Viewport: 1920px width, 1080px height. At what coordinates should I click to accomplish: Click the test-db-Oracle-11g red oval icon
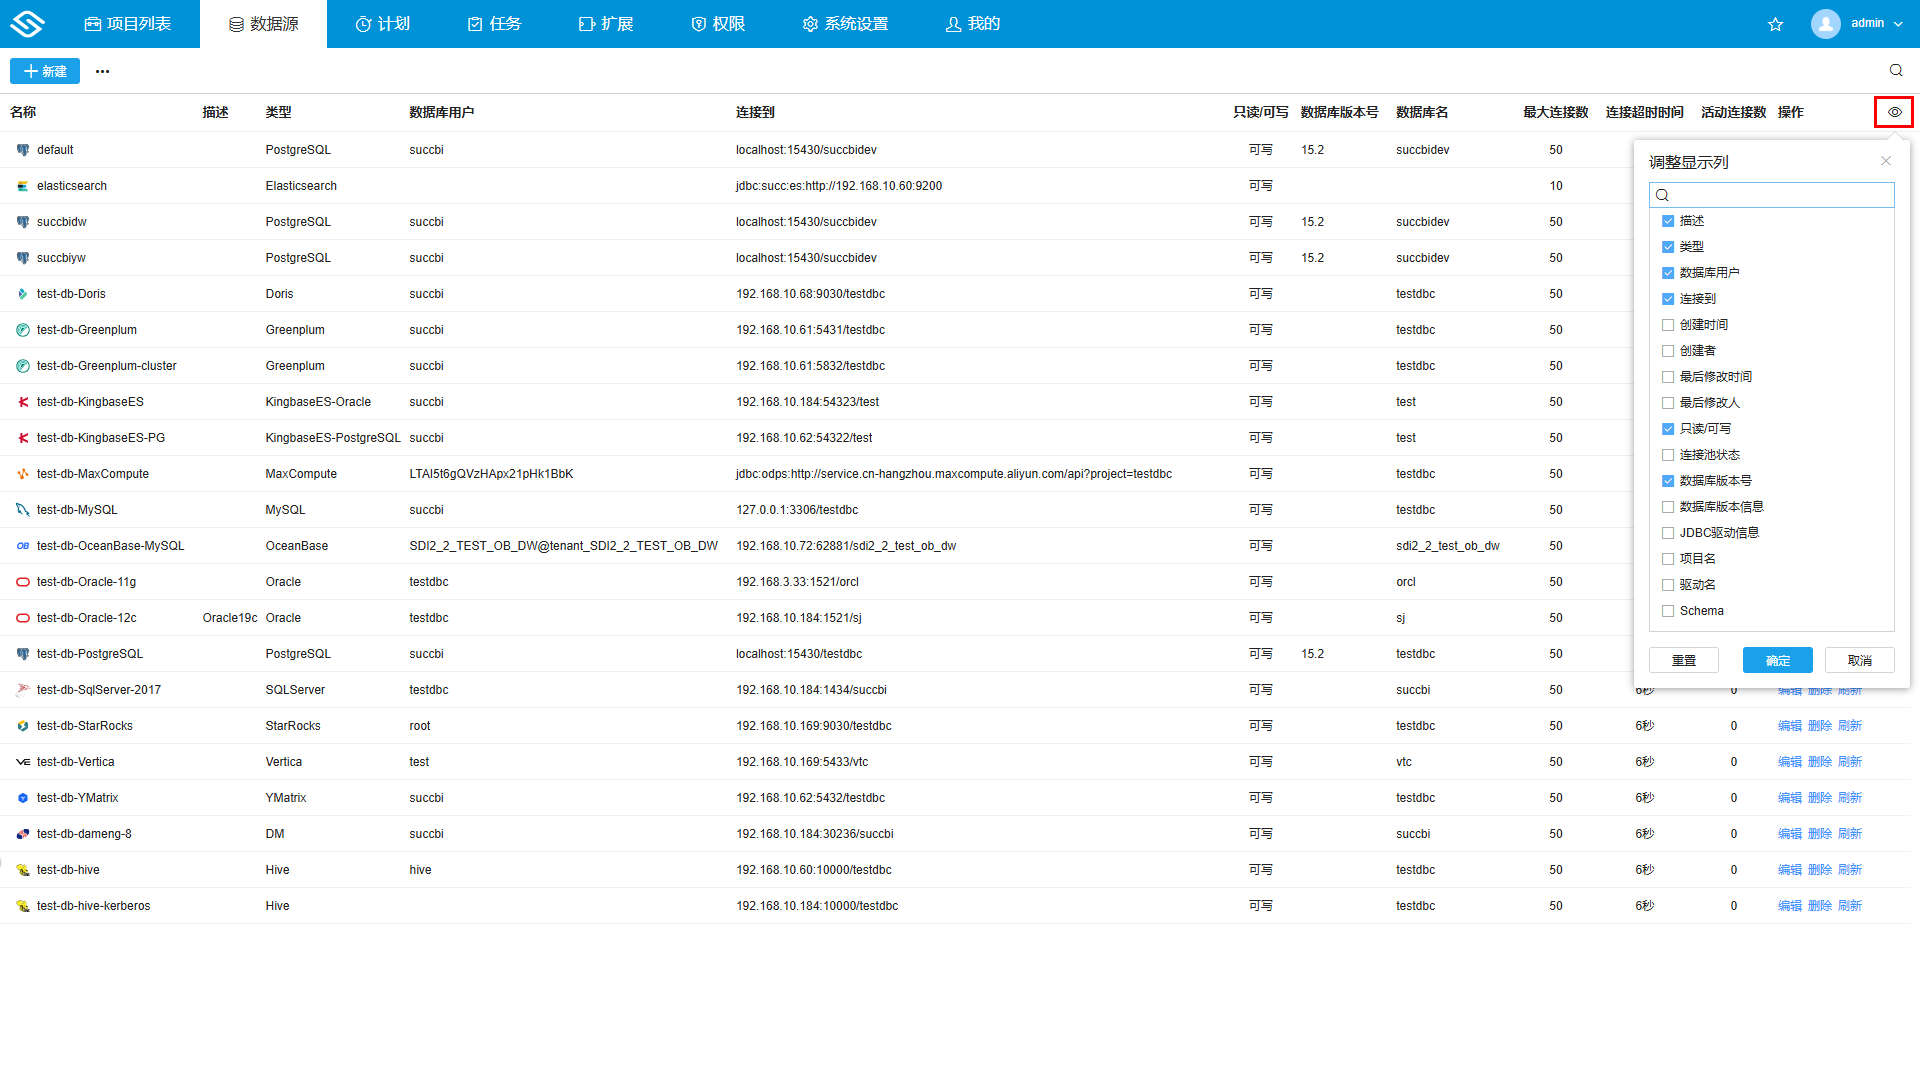pos(22,582)
